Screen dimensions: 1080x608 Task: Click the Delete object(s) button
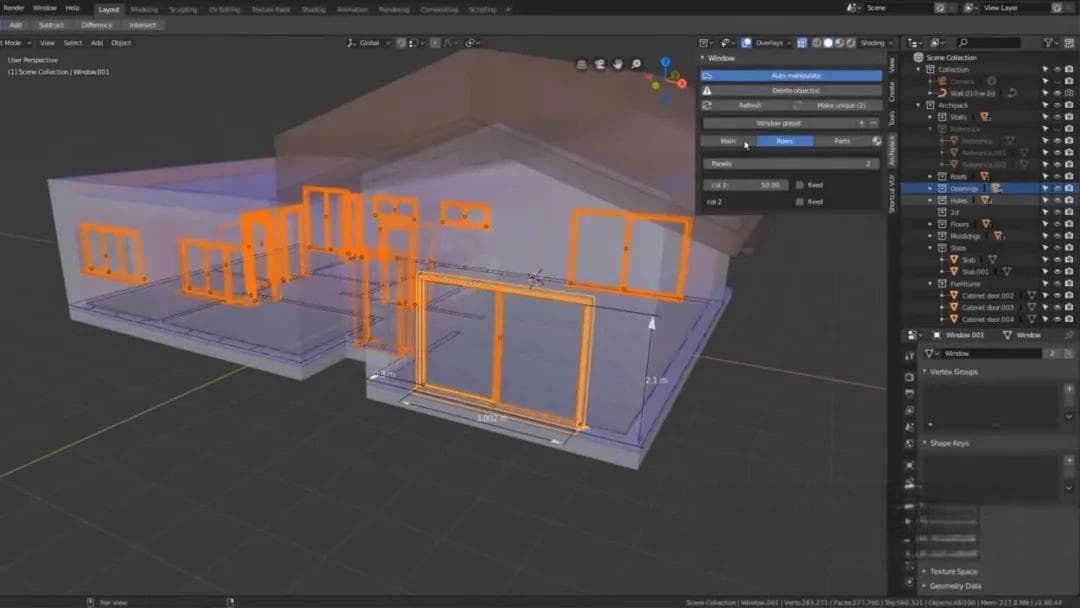[x=791, y=91]
